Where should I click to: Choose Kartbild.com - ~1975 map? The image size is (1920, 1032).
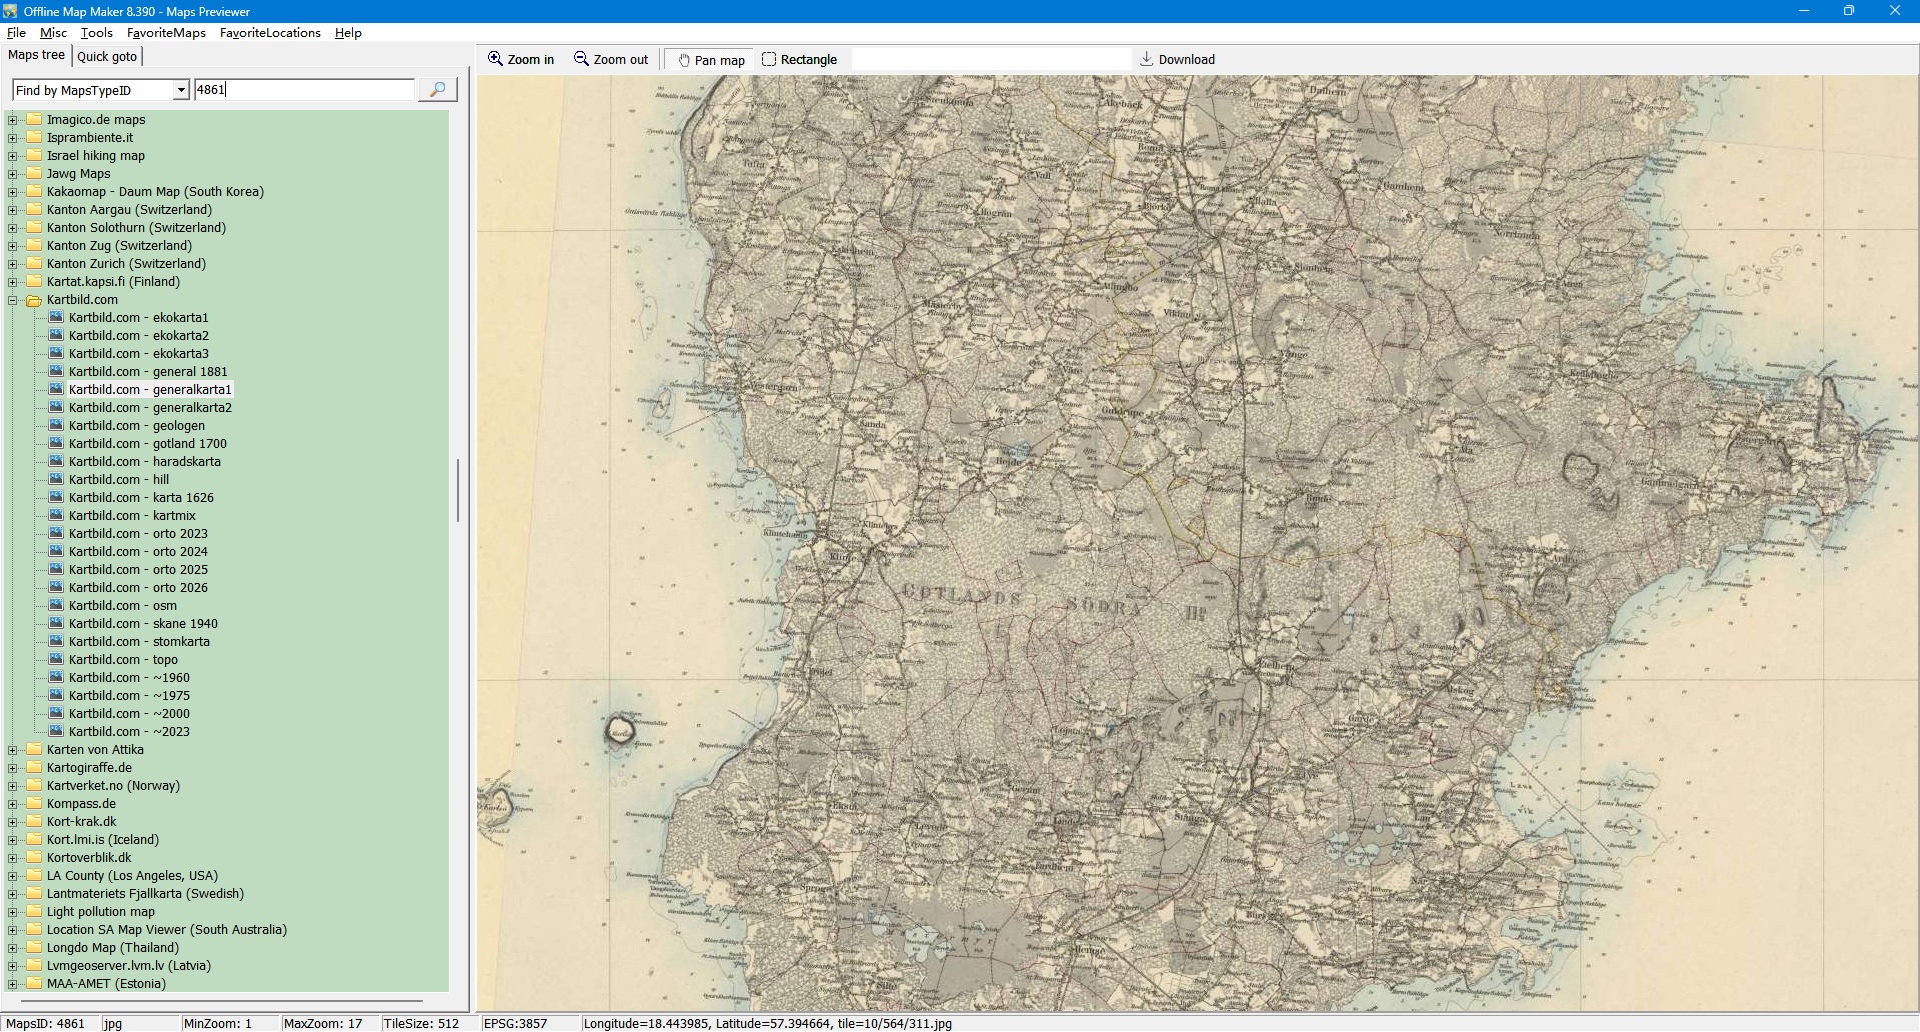click(x=129, y=696)
